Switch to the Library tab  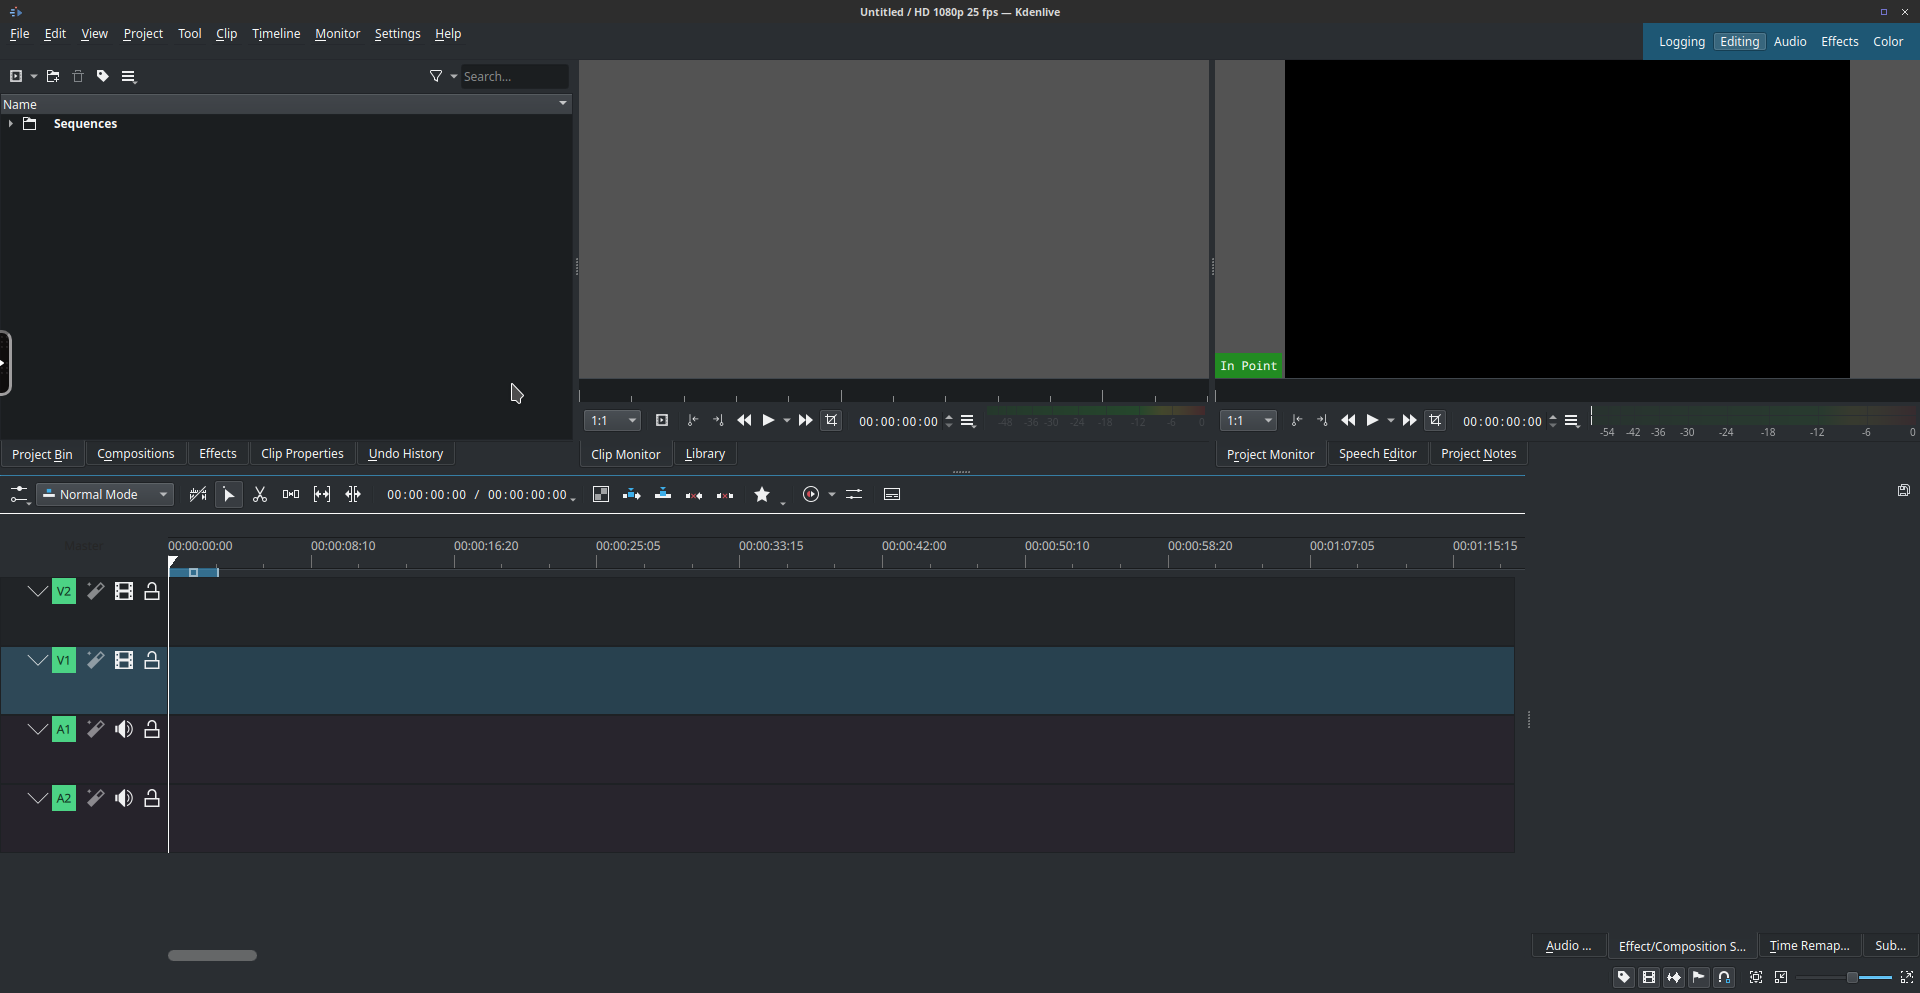(705, 454)
